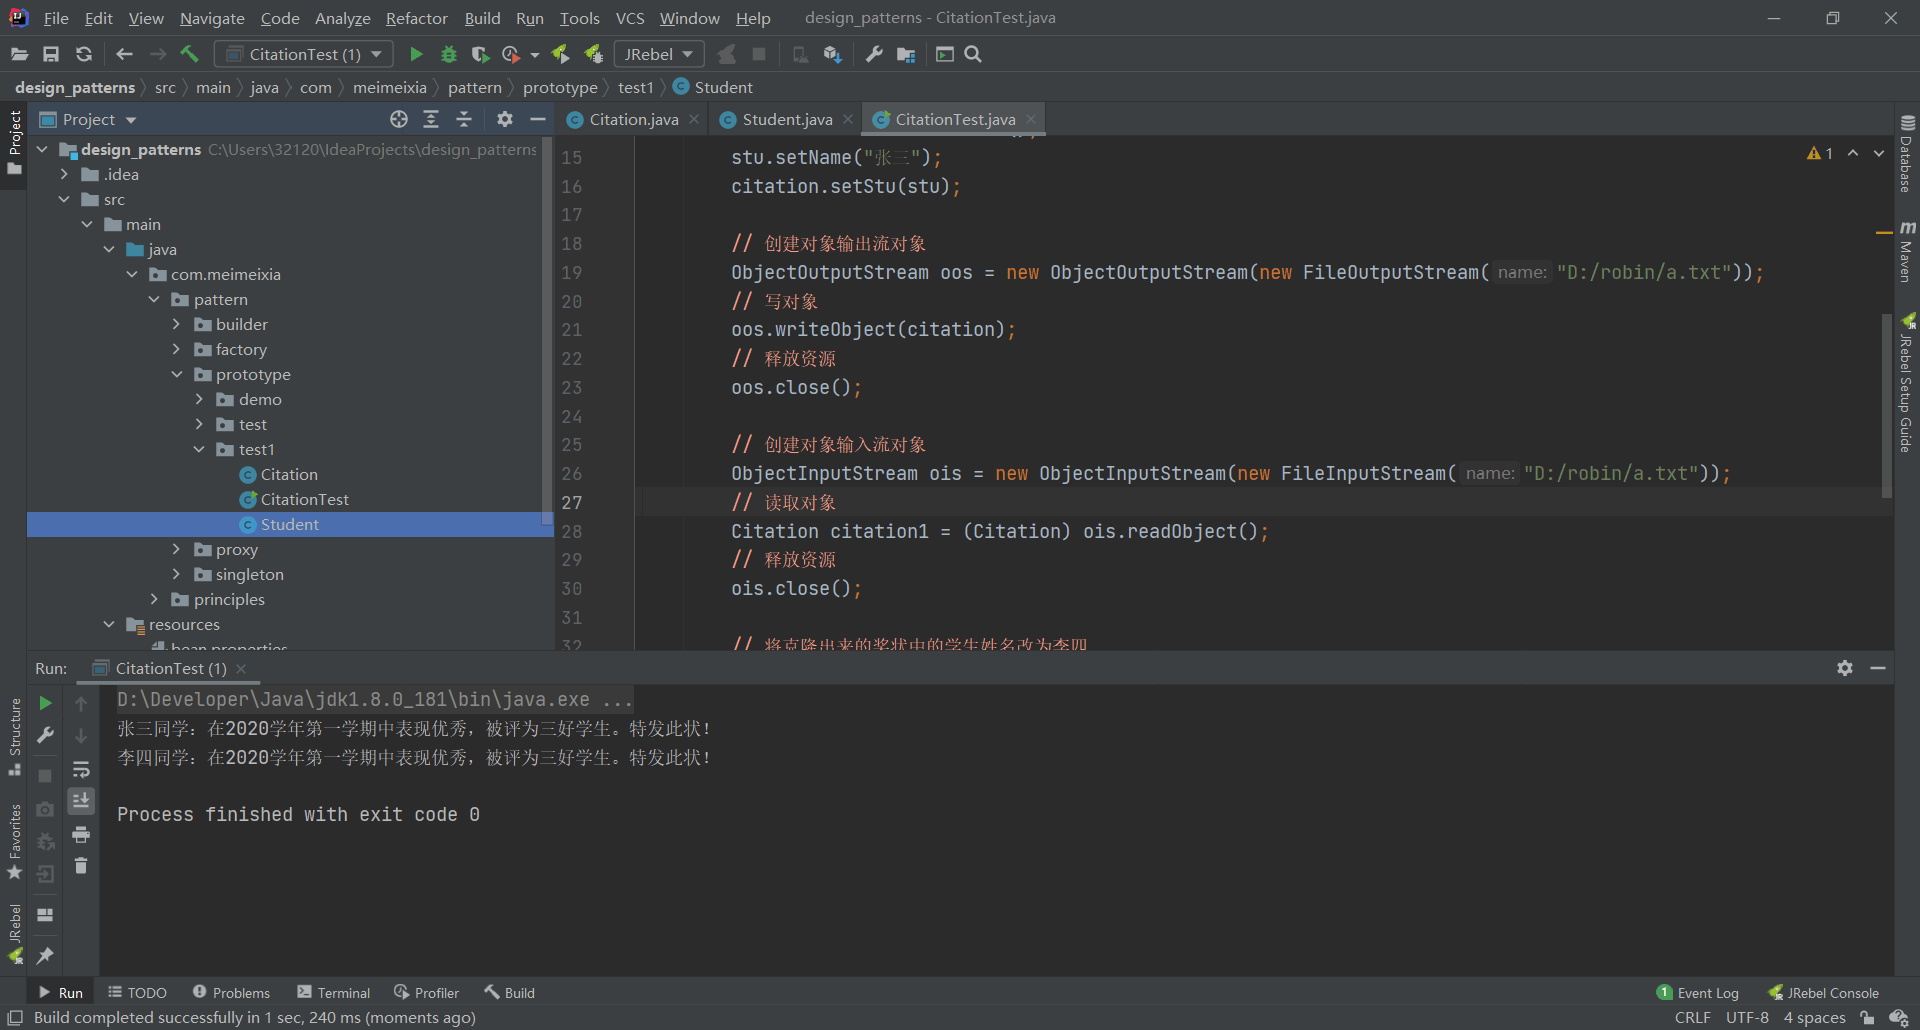Print the console output

(81, 834)
